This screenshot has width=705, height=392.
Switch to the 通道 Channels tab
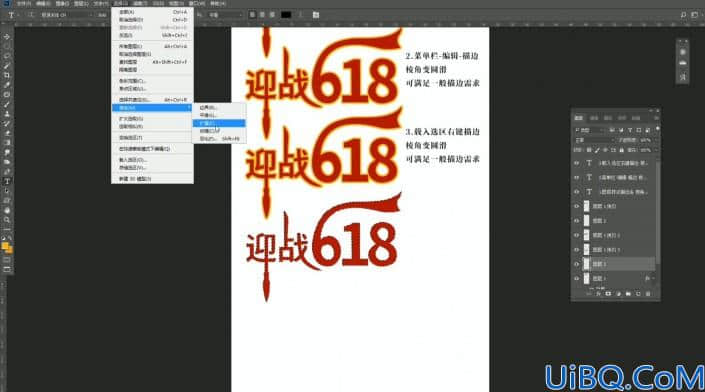594,118
